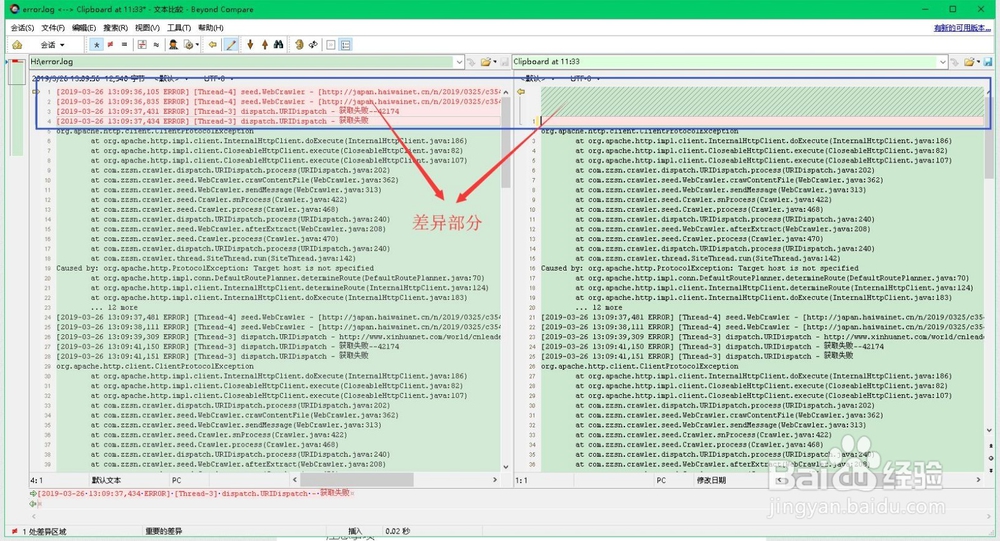Toggle the Edit (pencil) tool
The width and height of the screenshot is (1000, 541).
pyautogui.click(x=231, y=45)
